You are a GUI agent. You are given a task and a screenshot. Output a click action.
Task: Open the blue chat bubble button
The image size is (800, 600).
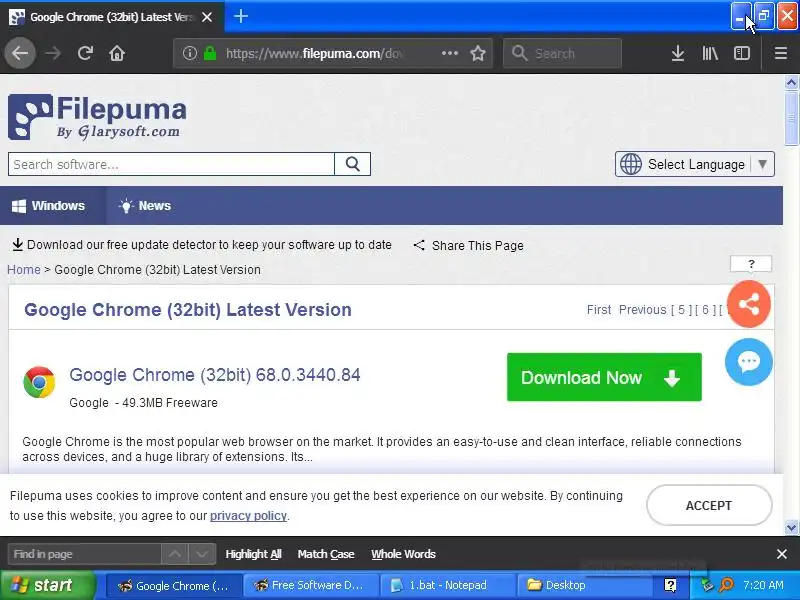click(x=748, y=362)
